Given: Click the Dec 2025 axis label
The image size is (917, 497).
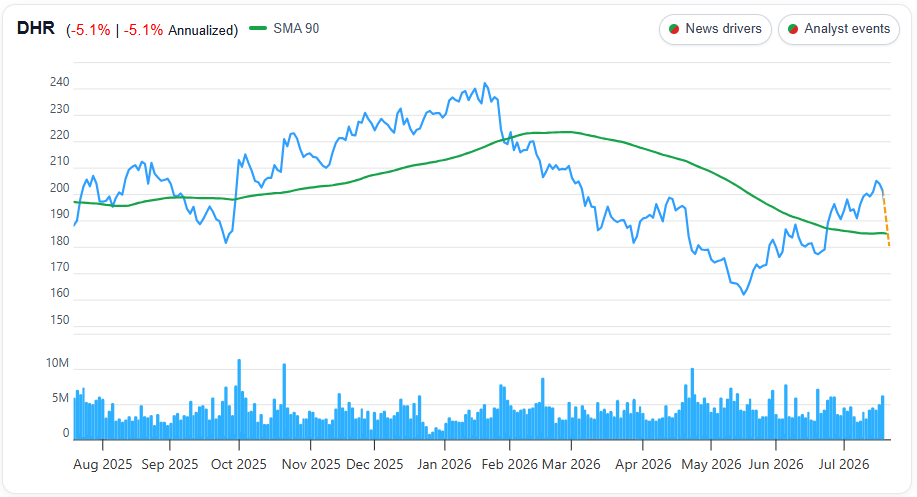Looking at the screenshot, I should click(374, 464).
